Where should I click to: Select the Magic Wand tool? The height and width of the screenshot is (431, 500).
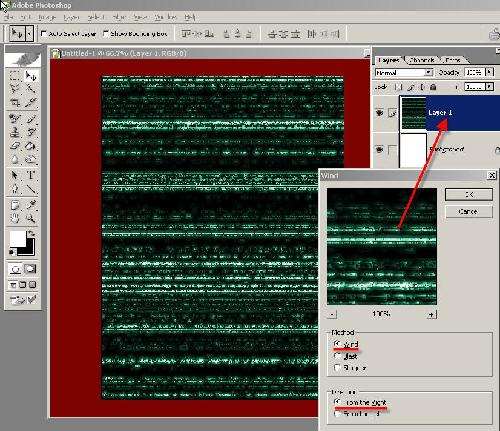(31, 89)
